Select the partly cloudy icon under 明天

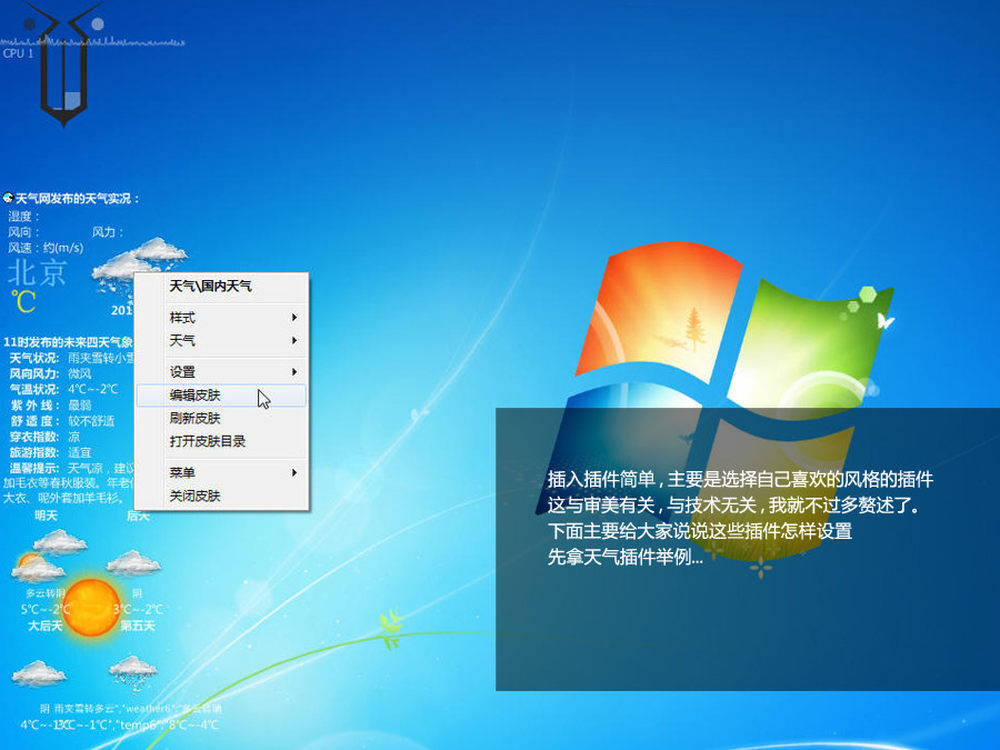37,569
